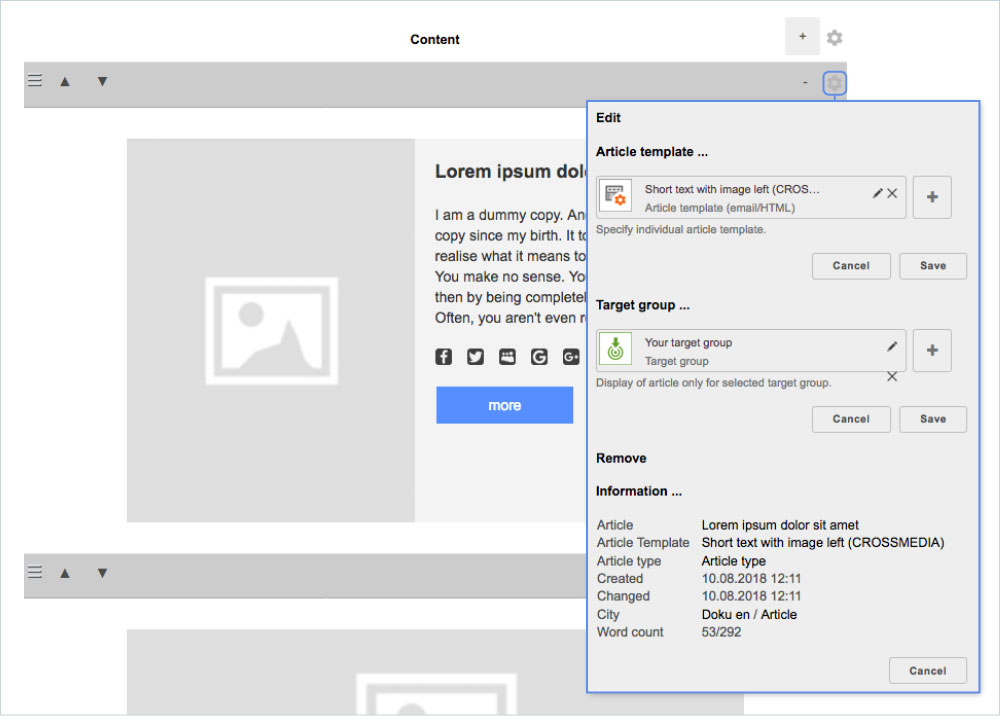
Task: Click the blue more button in the article
Action: [x=504, y=405]
